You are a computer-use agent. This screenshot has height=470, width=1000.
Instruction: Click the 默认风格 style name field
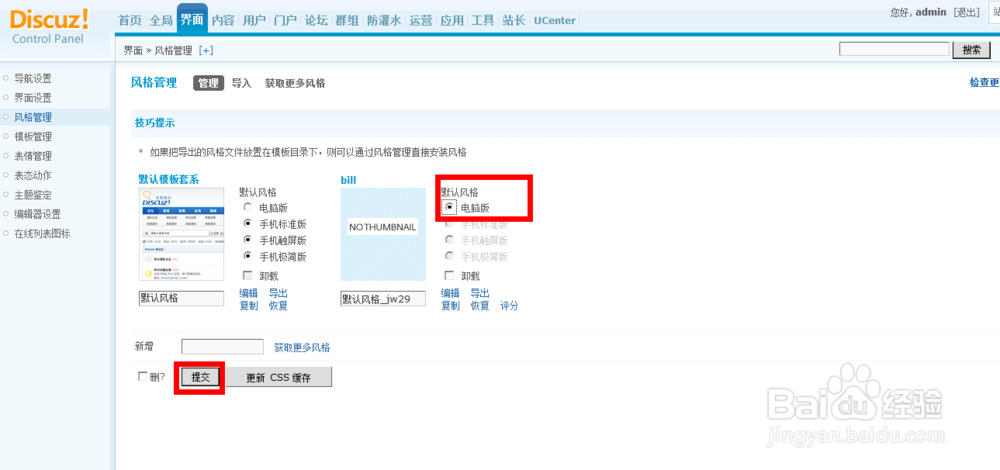point(181,298)
